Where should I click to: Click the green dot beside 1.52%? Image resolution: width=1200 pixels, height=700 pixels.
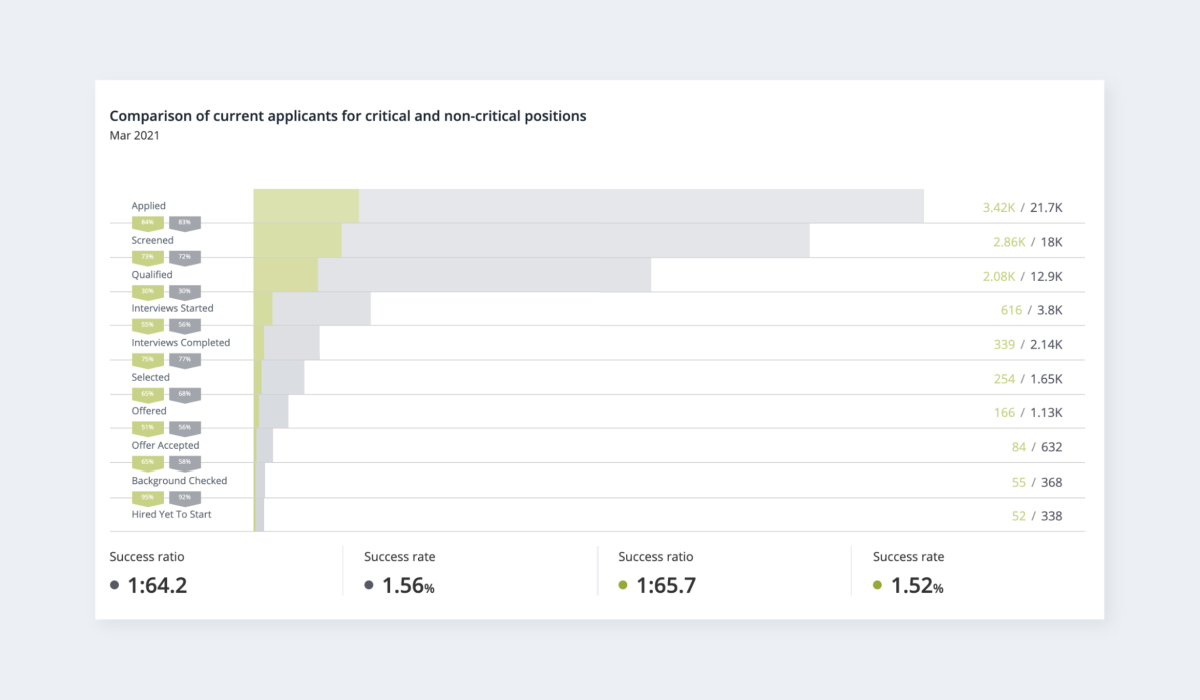click(877, 585)
